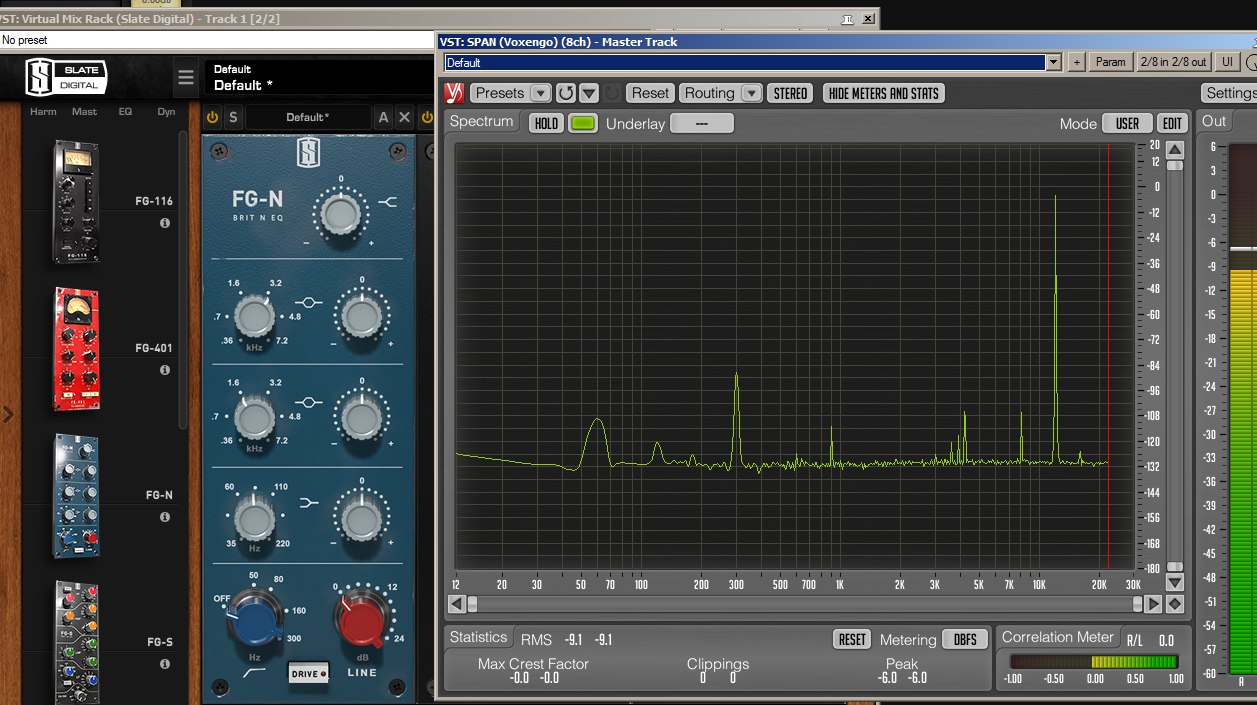Open the Routing arrow dropdown

pos(751,93)
